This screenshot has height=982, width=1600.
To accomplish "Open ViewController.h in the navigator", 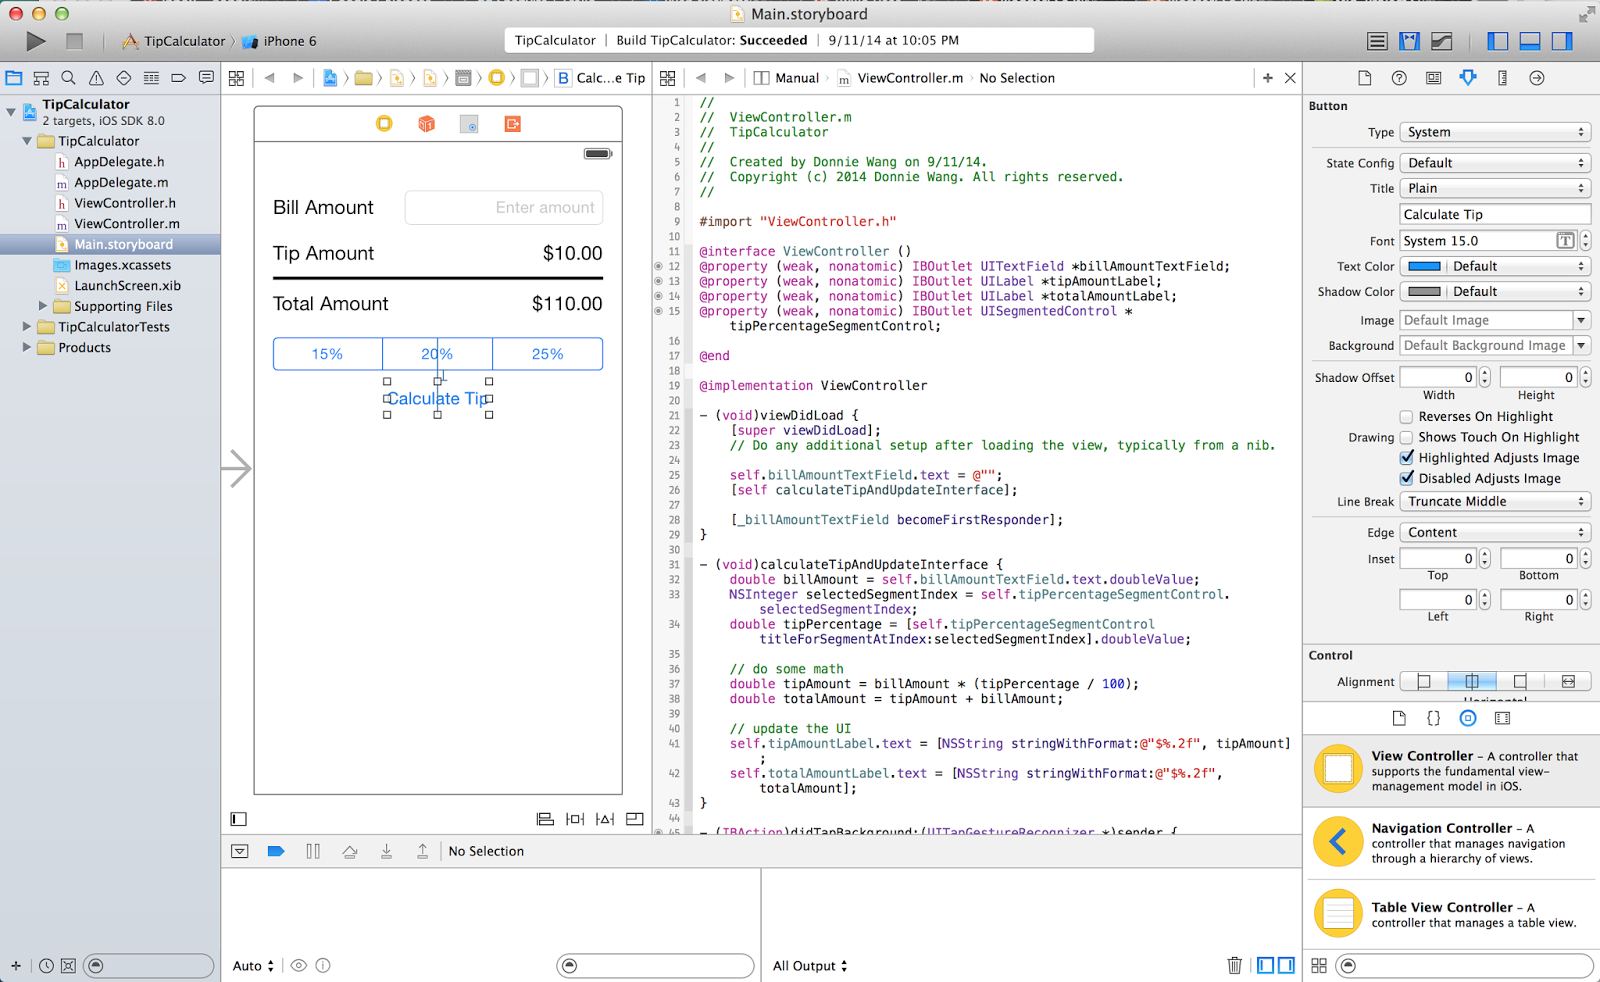I will pos(124,203).
